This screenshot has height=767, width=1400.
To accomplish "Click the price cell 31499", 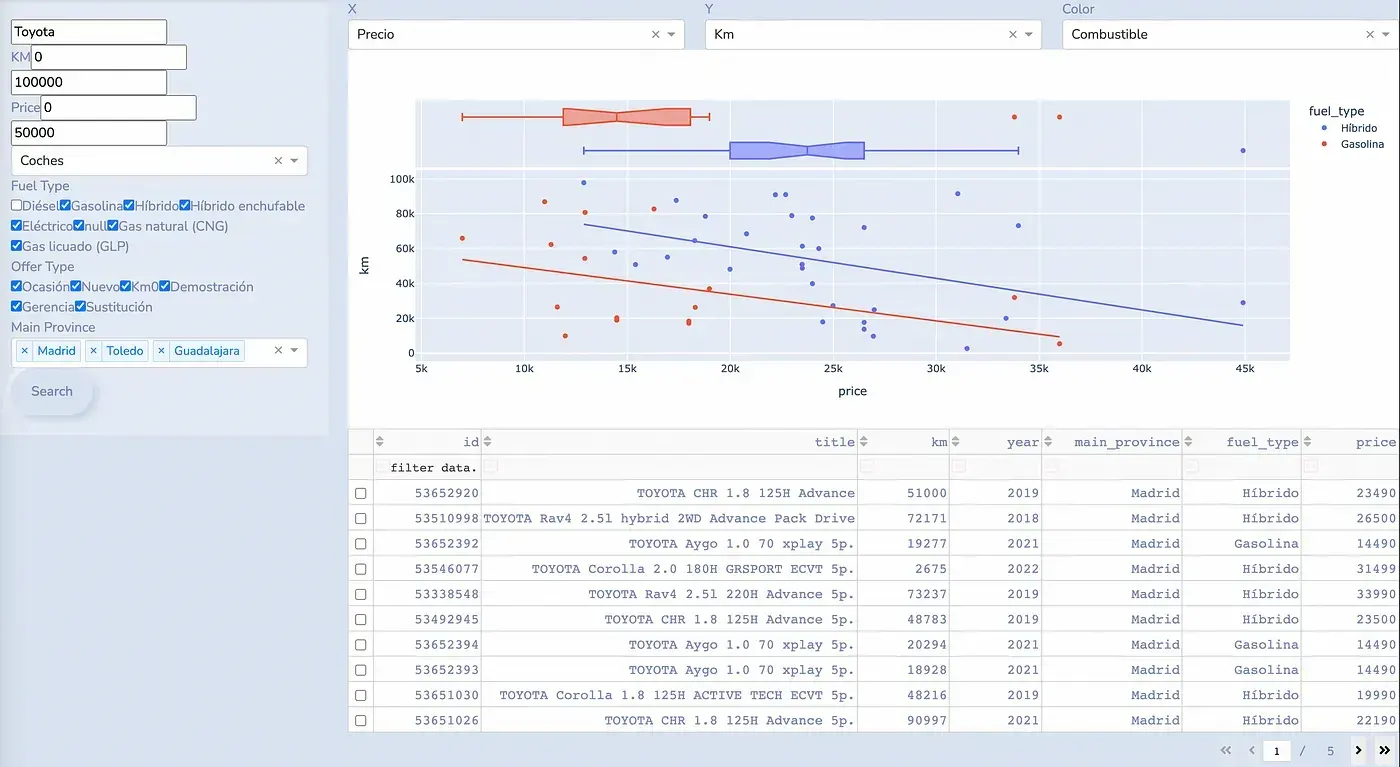I will coord(1350,569).
